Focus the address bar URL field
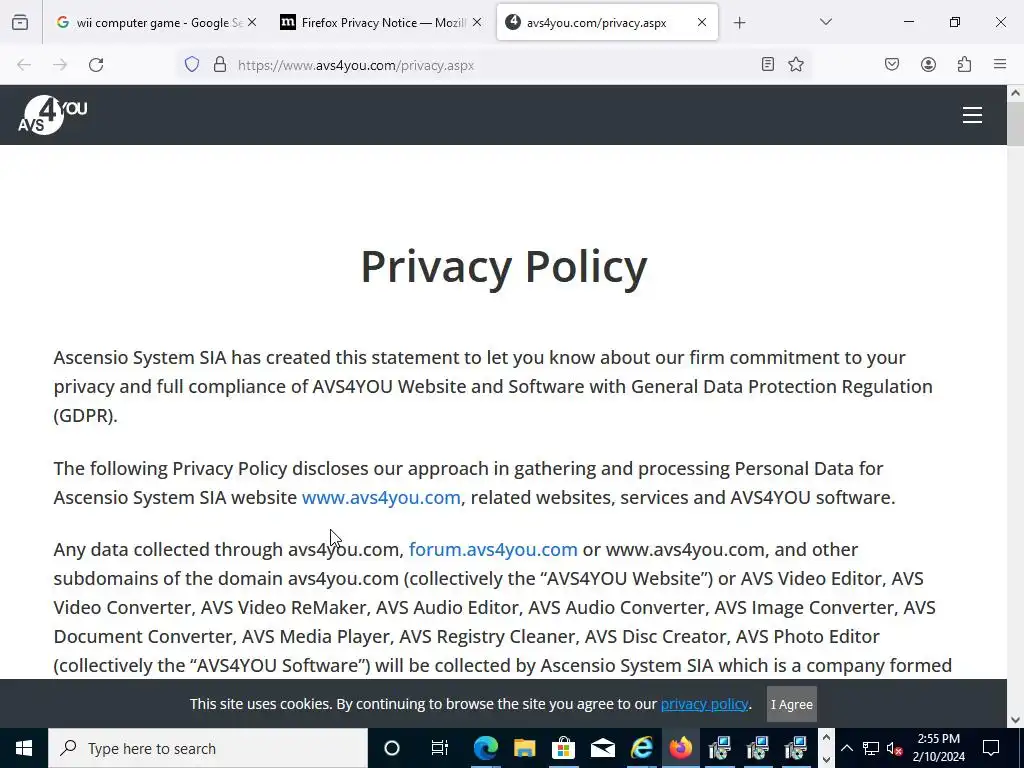Image resolution: width=1024 pixels, height=768 pixels. (493, 65)
